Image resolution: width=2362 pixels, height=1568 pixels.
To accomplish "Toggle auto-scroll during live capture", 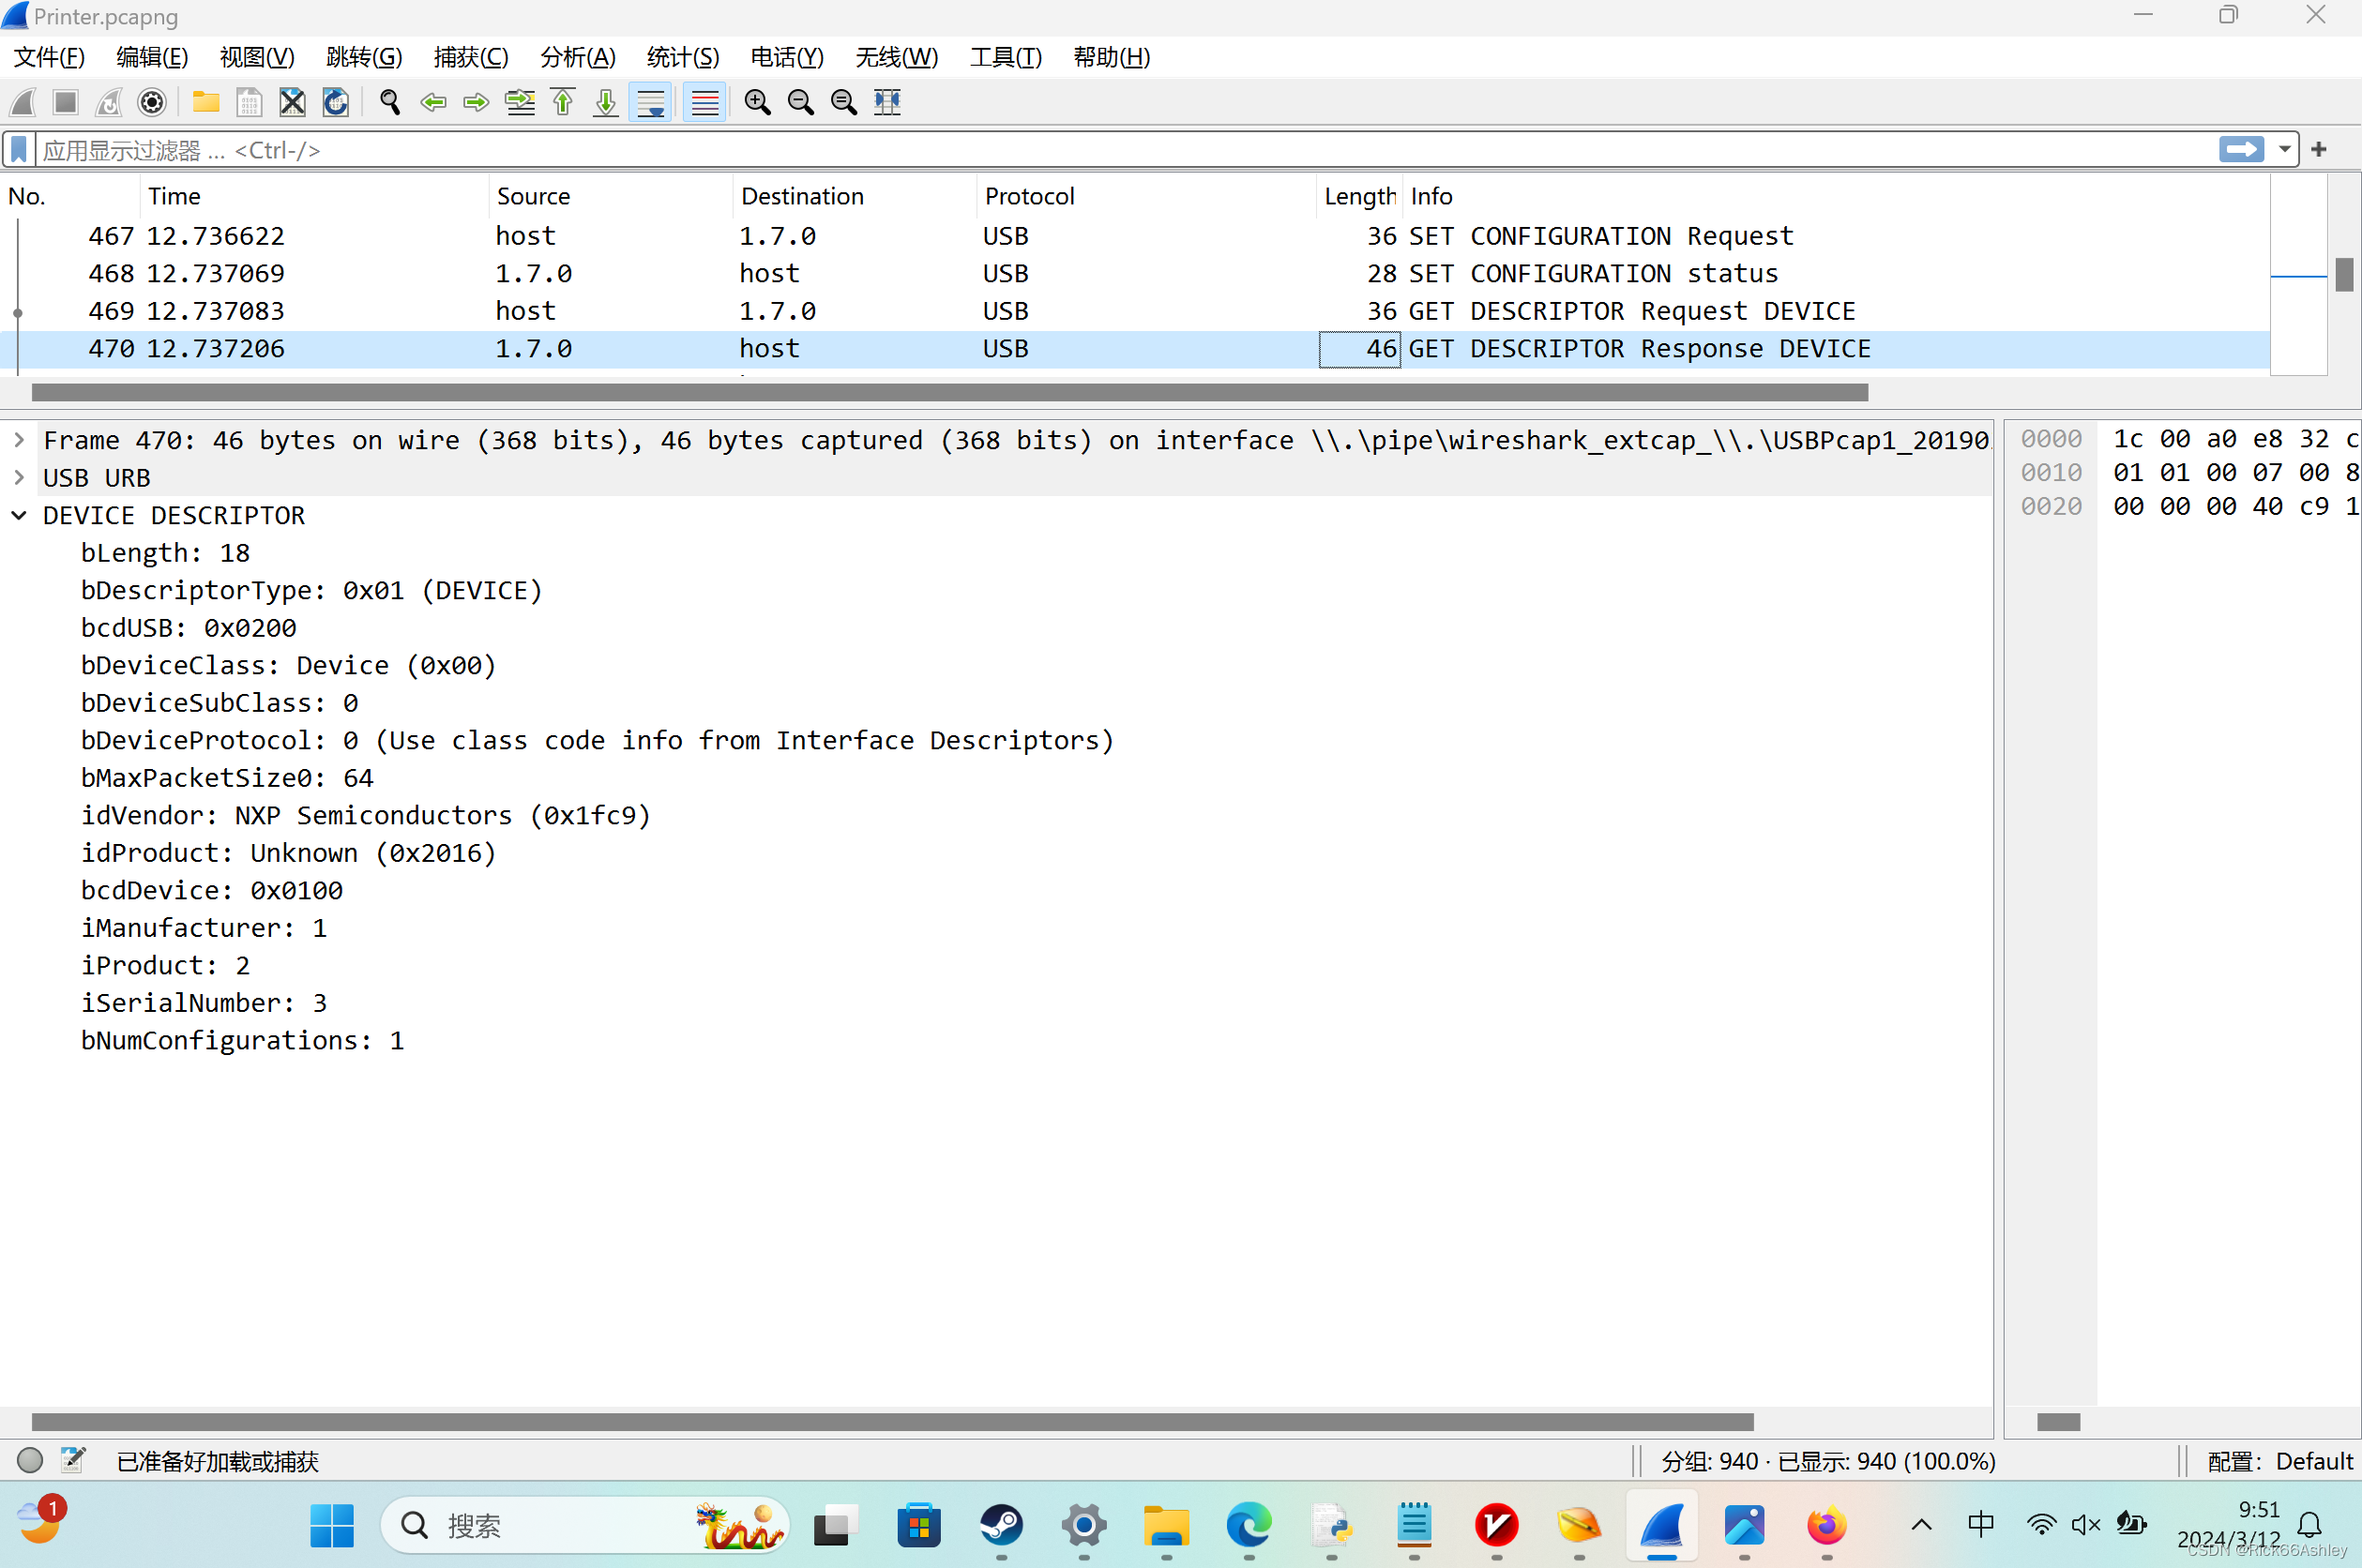I will (651, 102).
